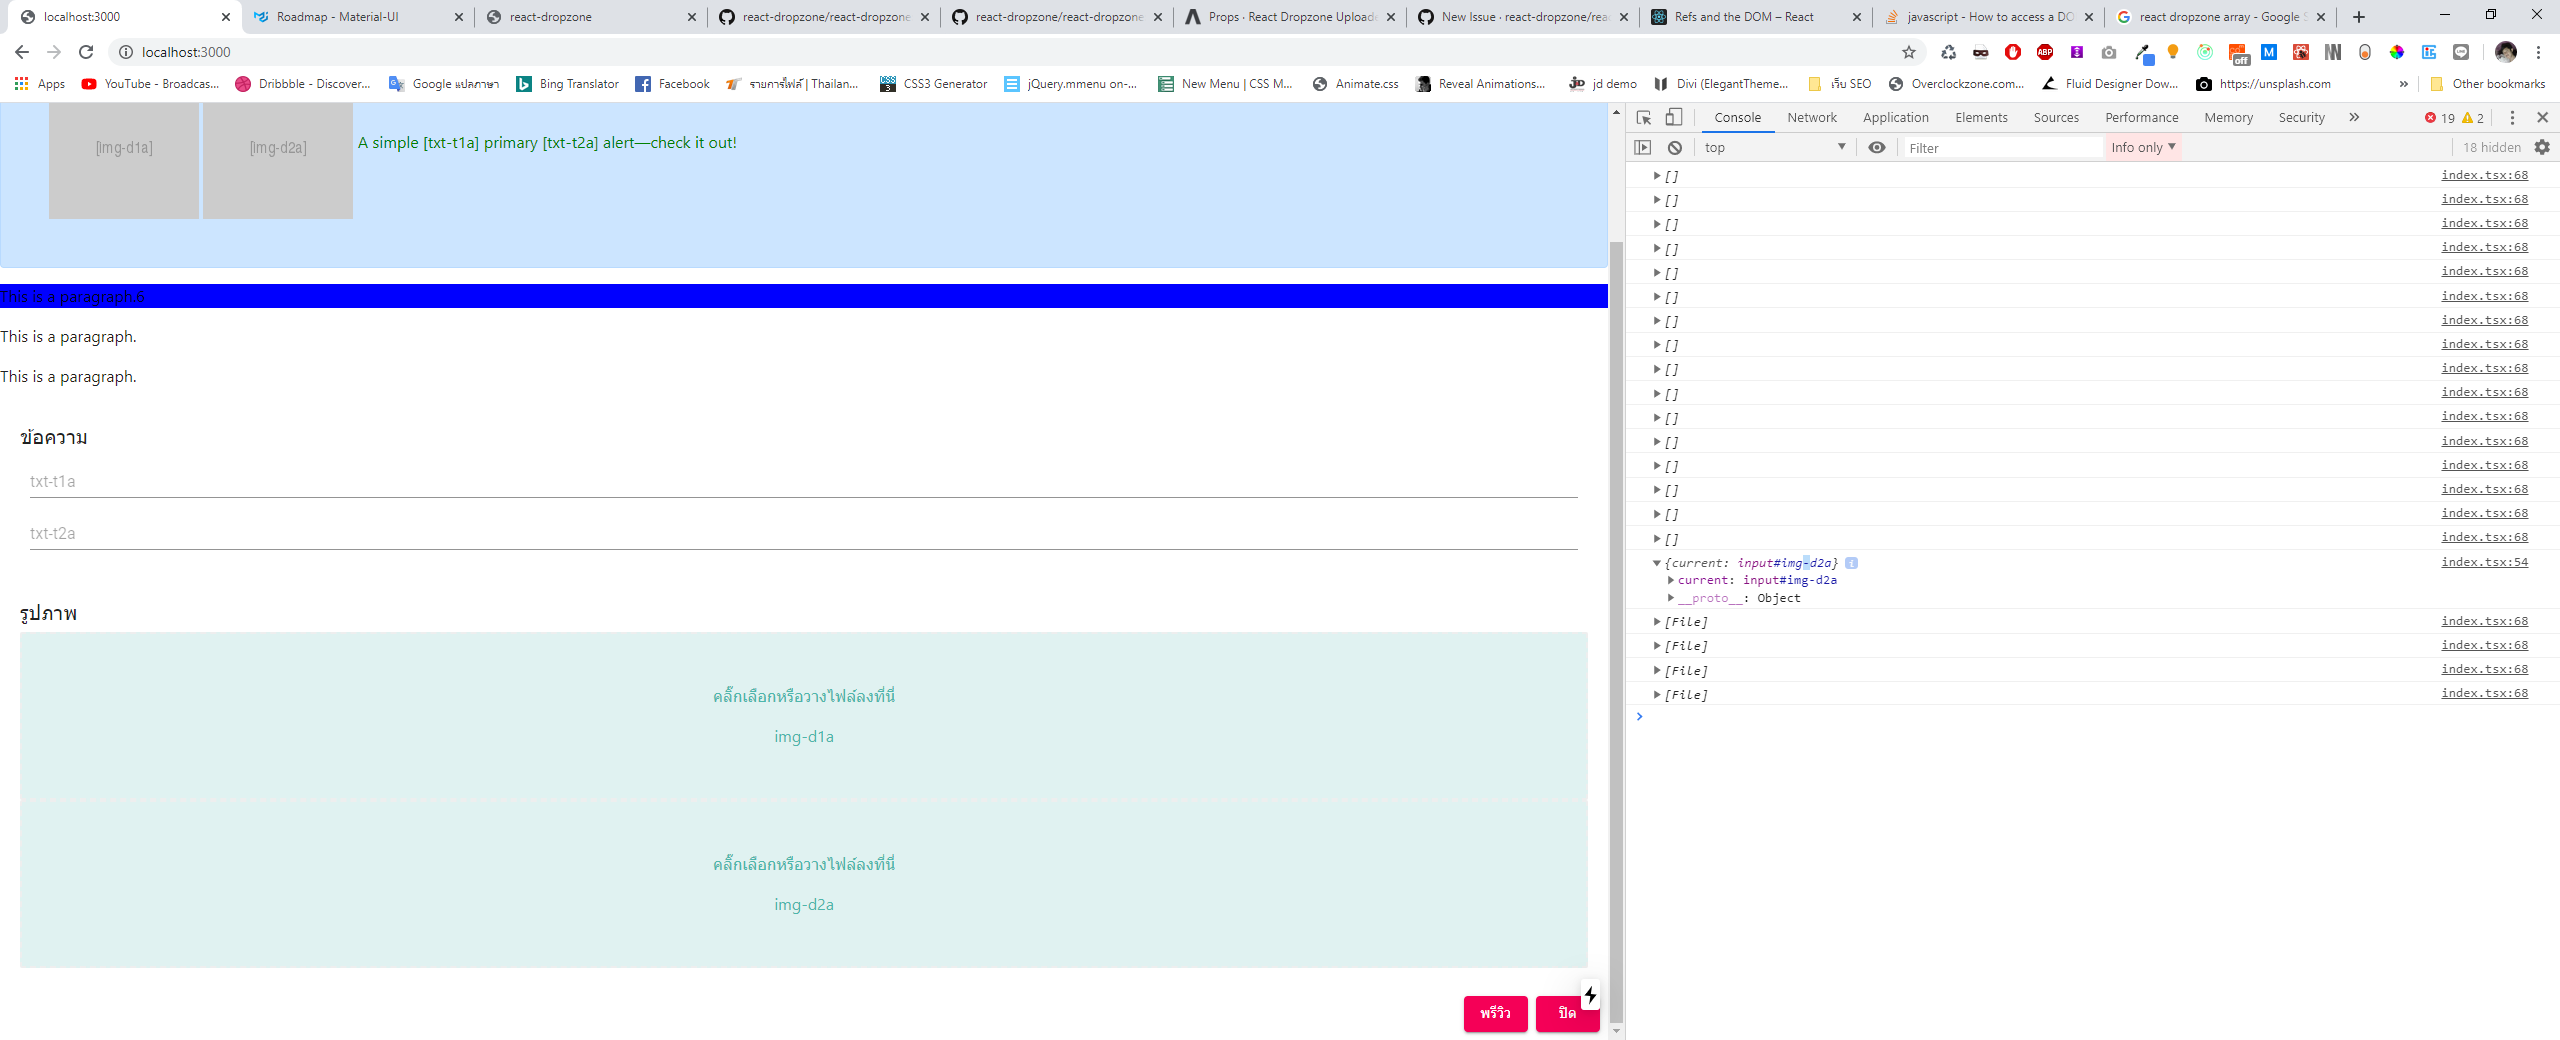Viewport: 2560px width, 1040px height.
Task: Click the pink พรีวิว button
Action: (1495, 1013)
